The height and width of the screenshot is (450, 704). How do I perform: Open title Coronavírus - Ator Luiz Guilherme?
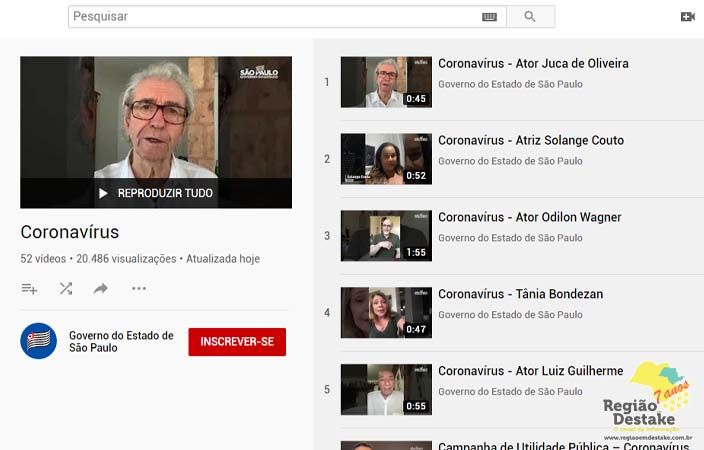pos(530,371)
